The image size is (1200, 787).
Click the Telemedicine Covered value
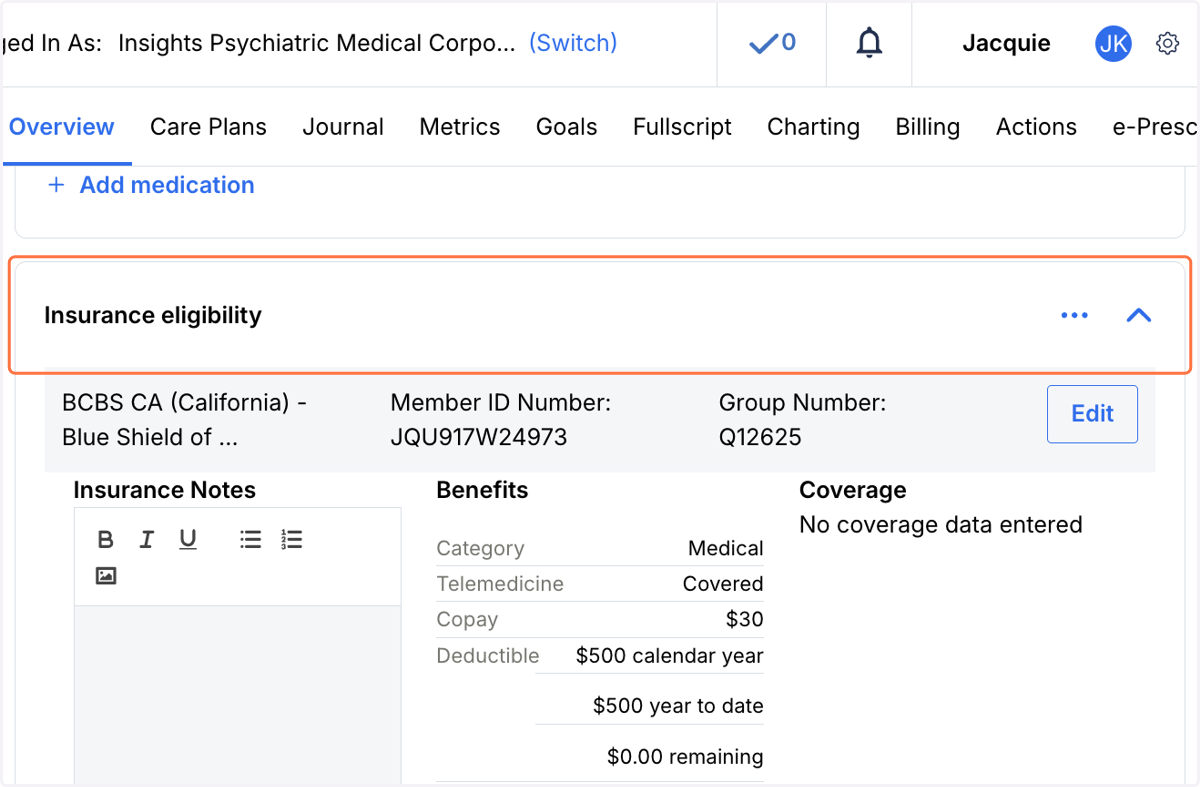723,584
